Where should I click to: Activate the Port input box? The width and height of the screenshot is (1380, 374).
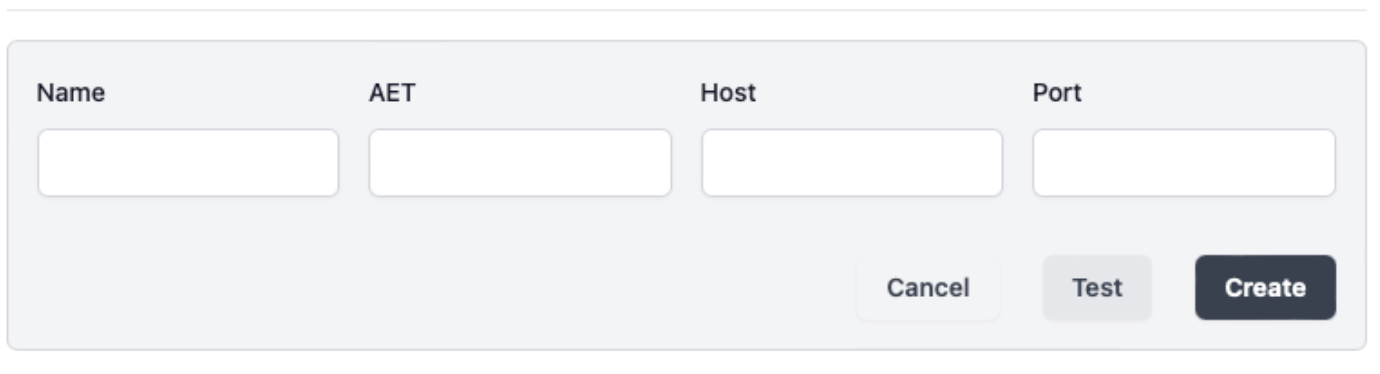[1184, 163]
